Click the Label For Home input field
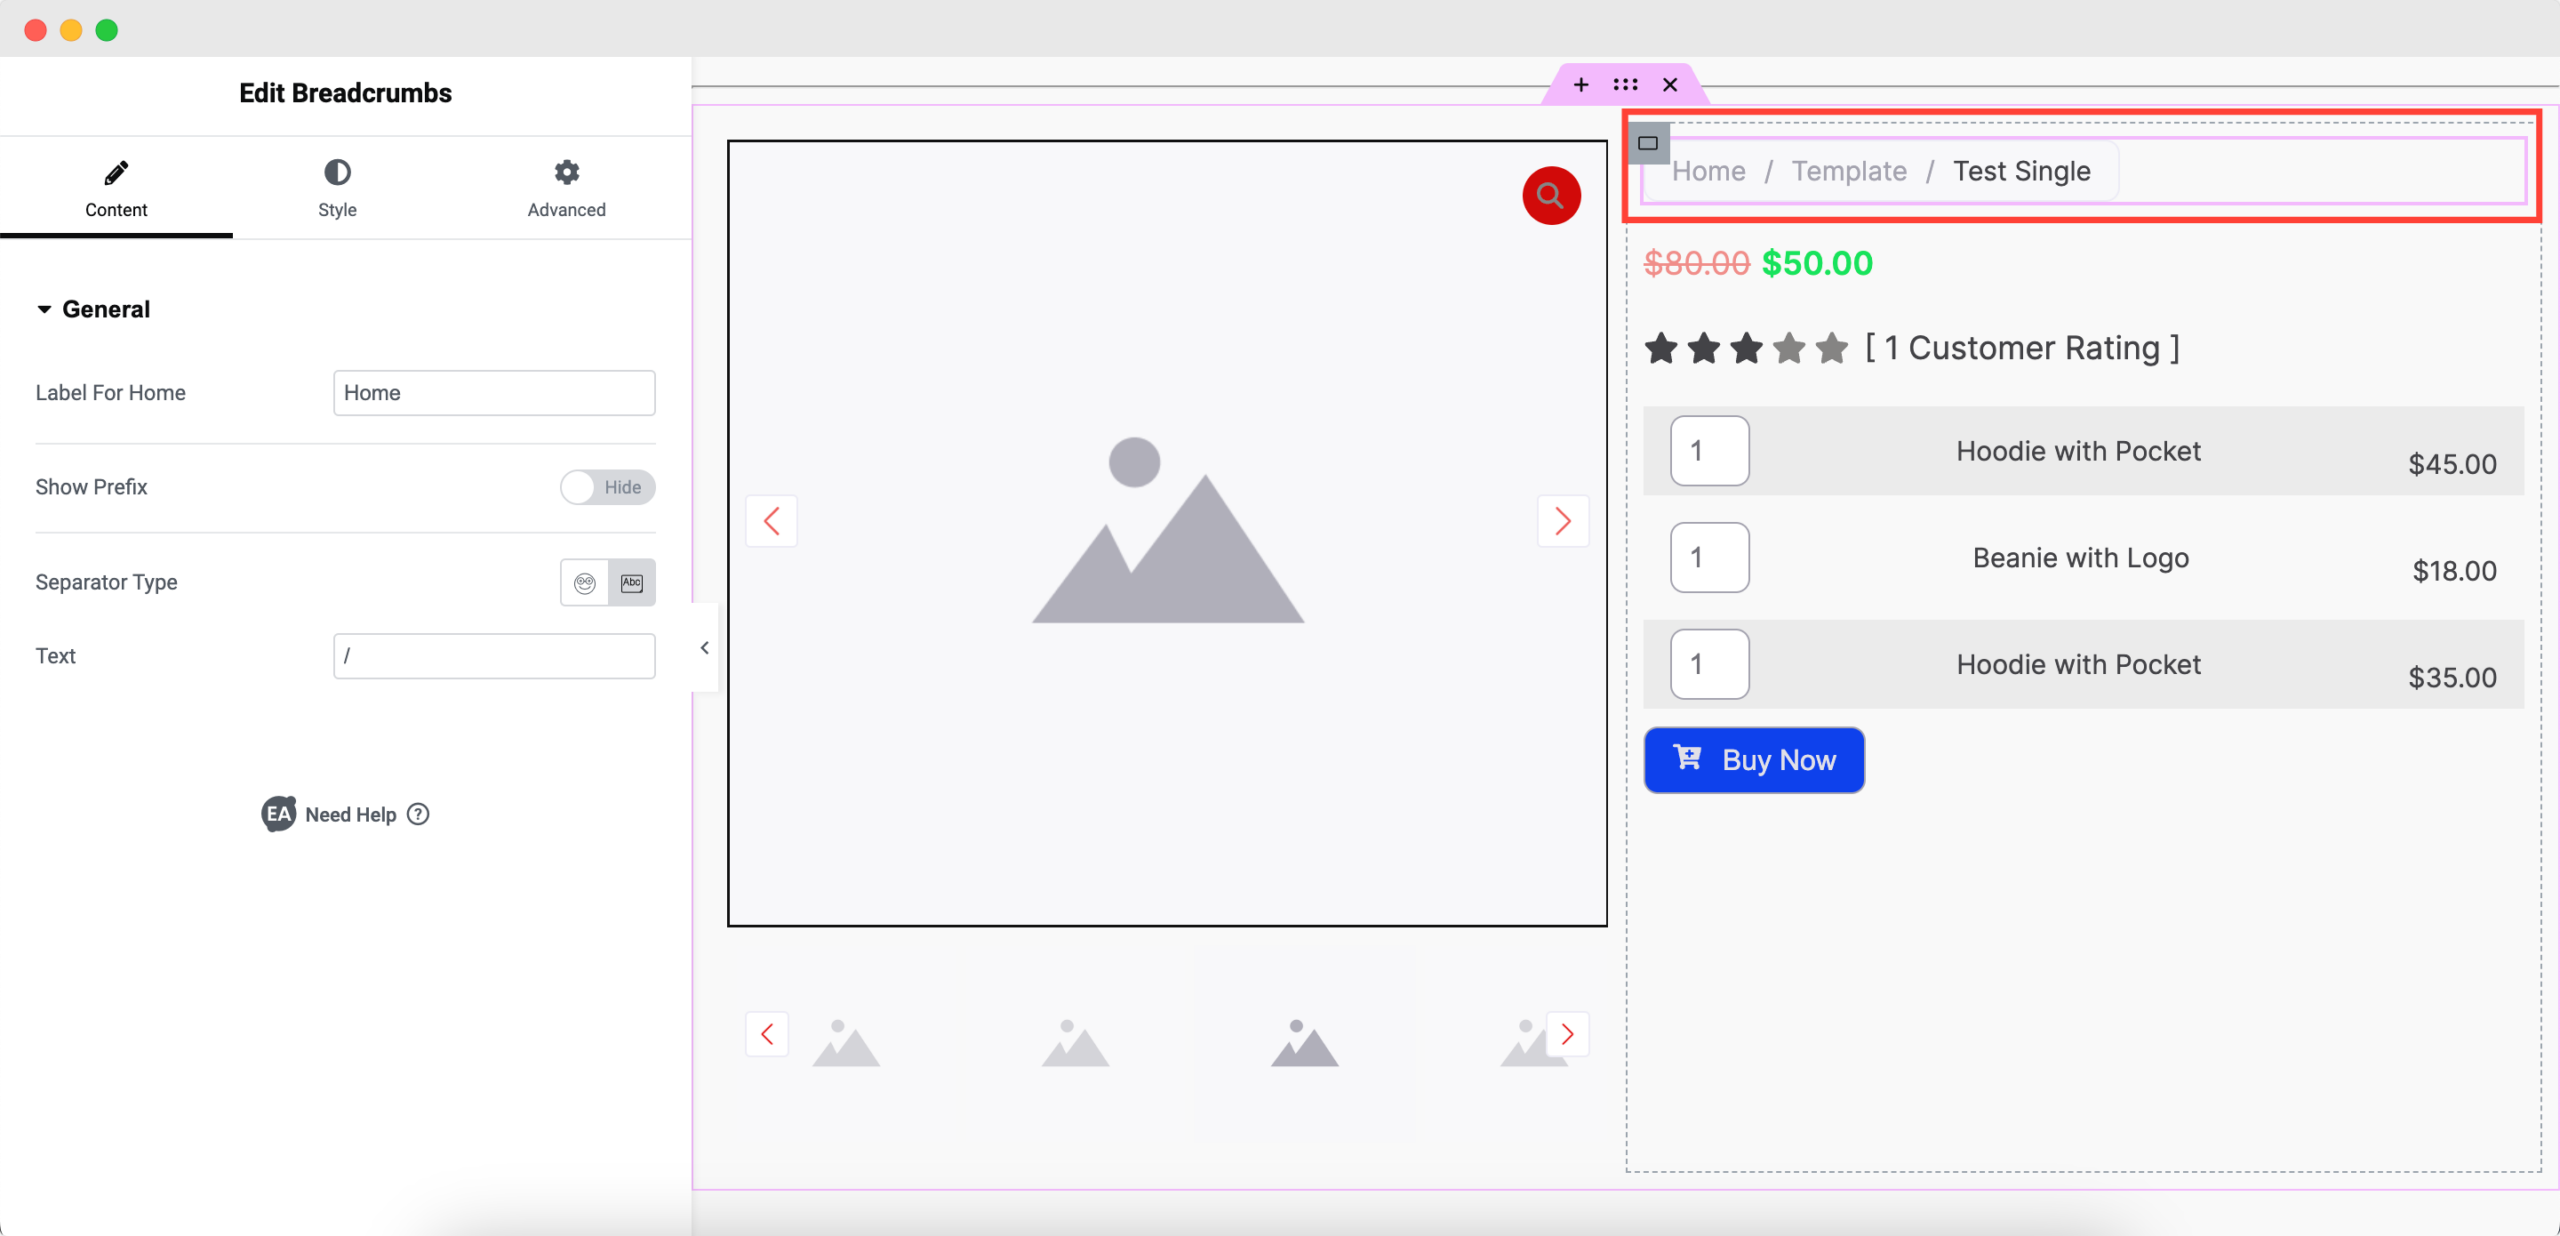Viewport: 2560px width, 1236px height. tap(491, 392)
